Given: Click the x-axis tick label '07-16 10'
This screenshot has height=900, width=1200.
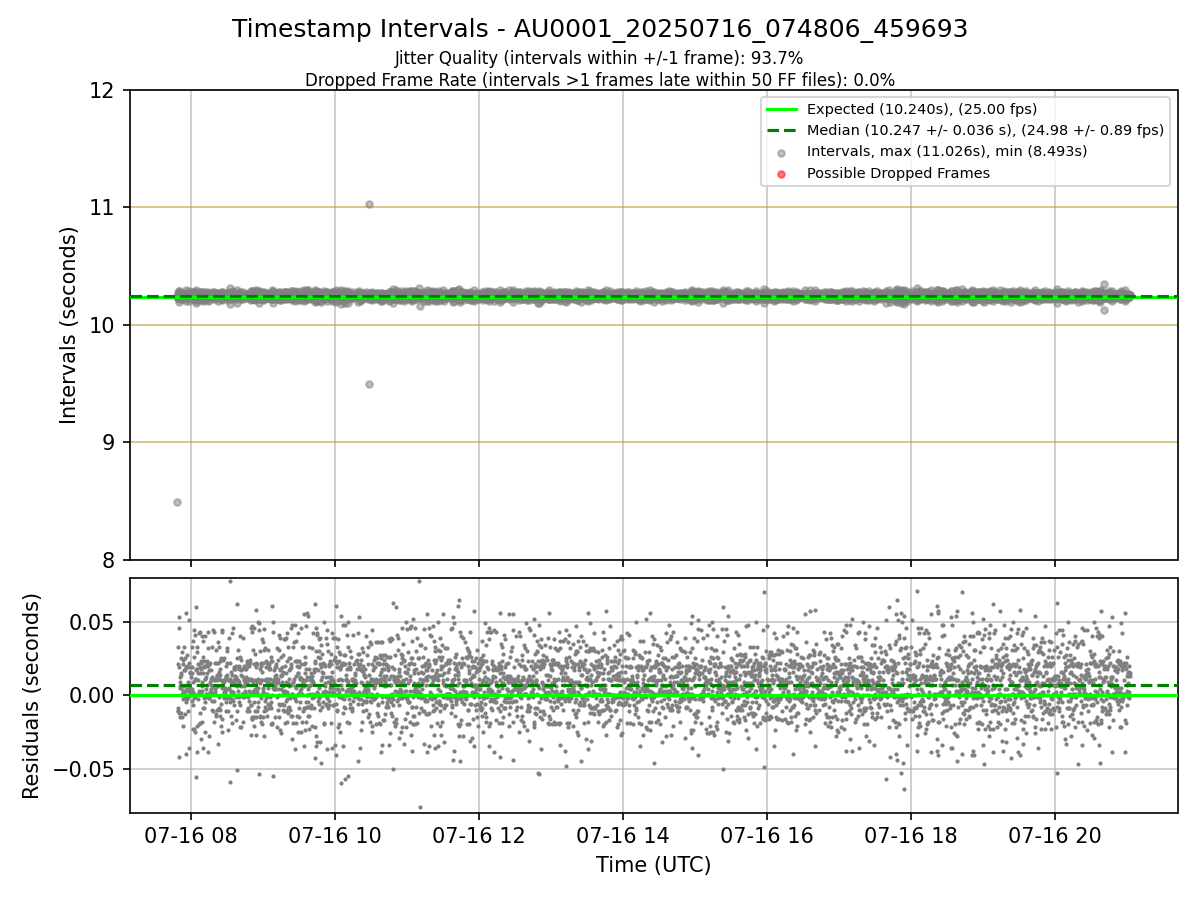Looking at the screenshot, I should [x=335, y=834].
